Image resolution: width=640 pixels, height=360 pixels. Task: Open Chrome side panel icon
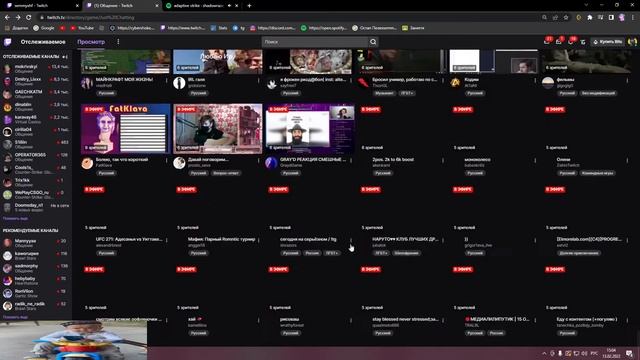pyautogui.click(x=611, y=18)
